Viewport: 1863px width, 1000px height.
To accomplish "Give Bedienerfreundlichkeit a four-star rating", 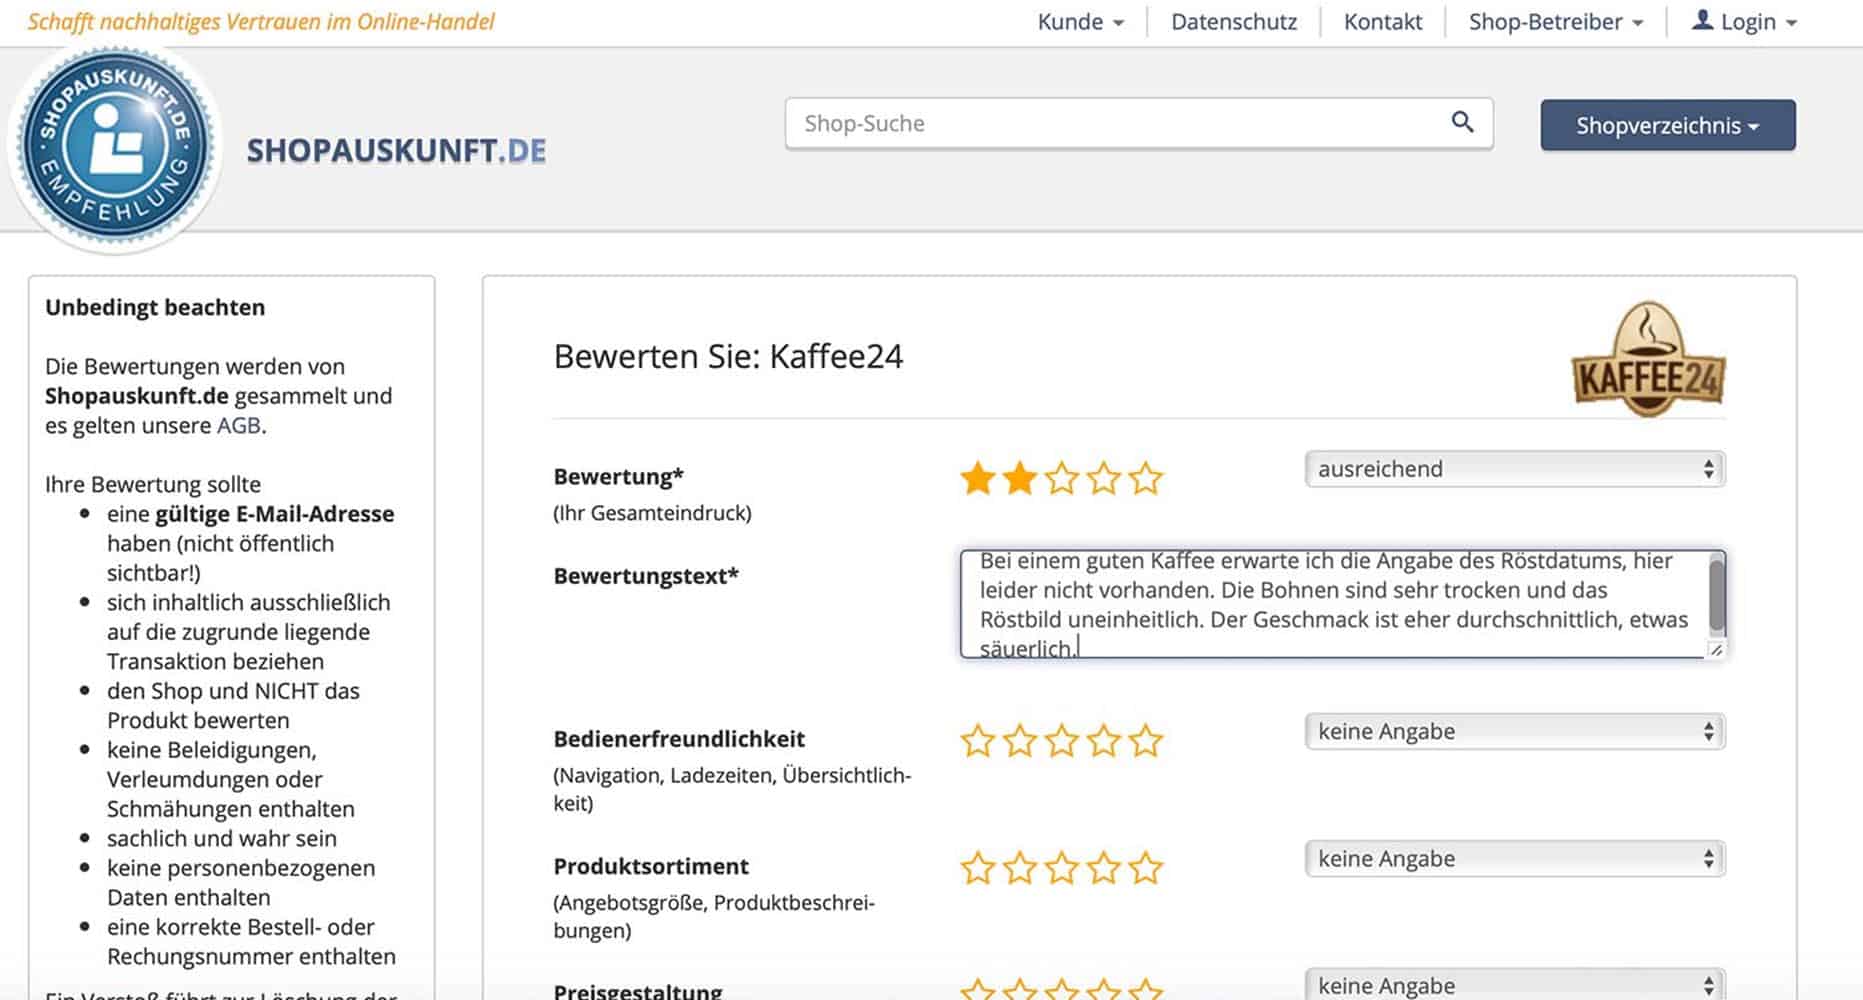I will point(1104,742).
